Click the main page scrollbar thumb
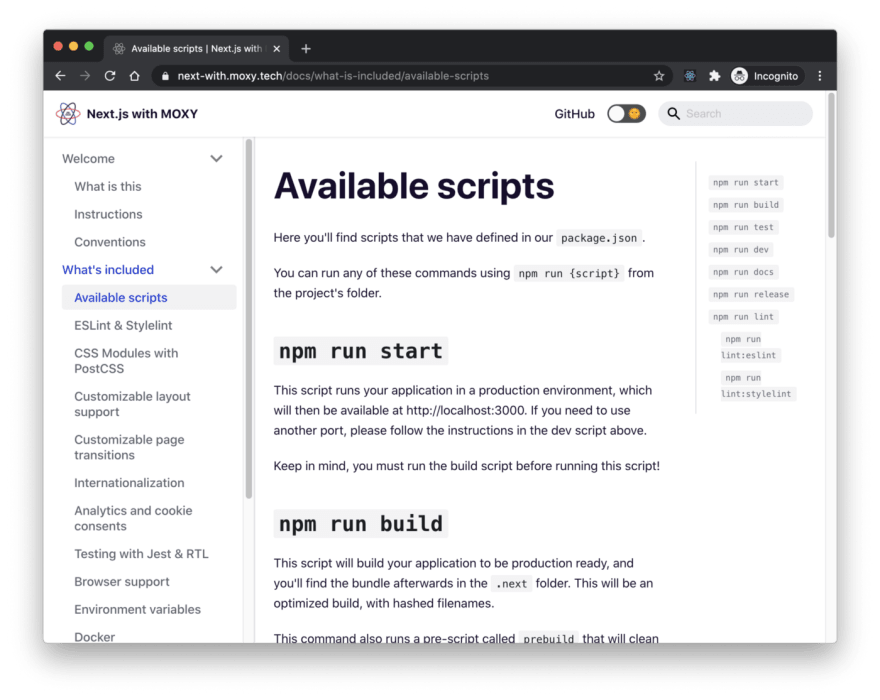The image size is (880, 700). pyautogui.click(x=831, y=166)
